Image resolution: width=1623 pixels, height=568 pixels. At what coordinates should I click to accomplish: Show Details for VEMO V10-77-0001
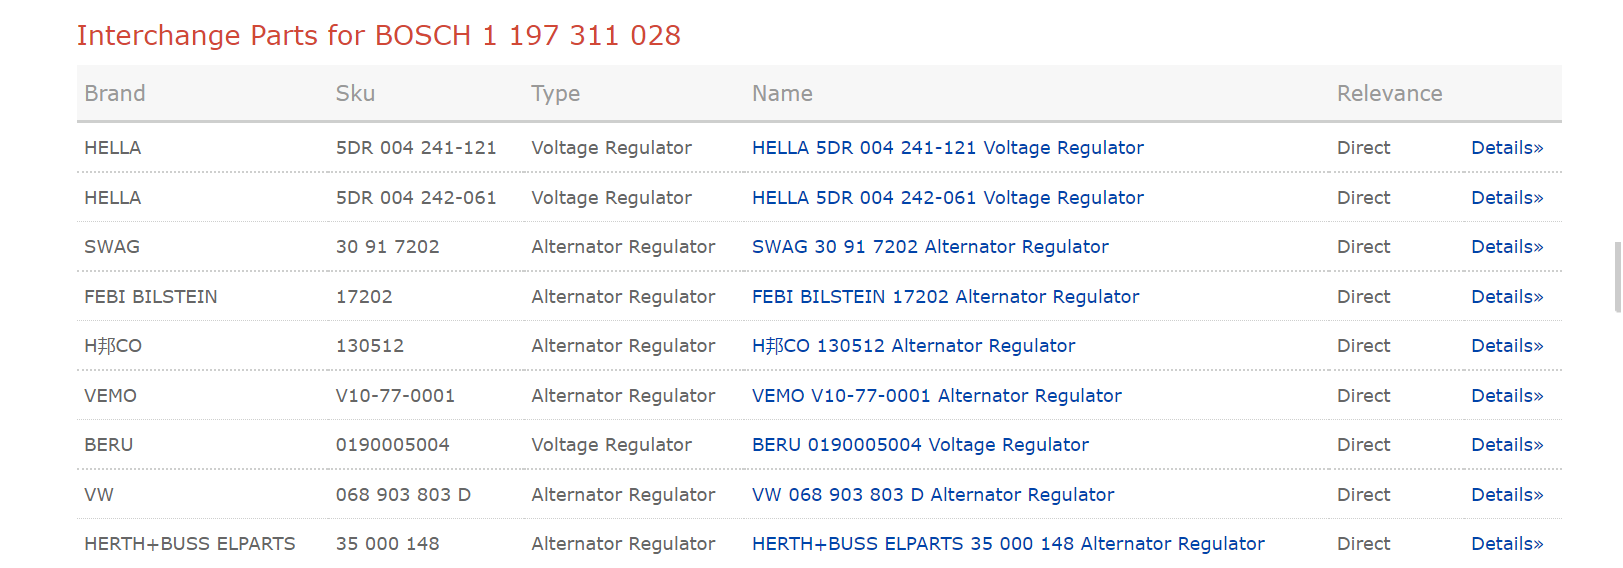[1506, 396]
